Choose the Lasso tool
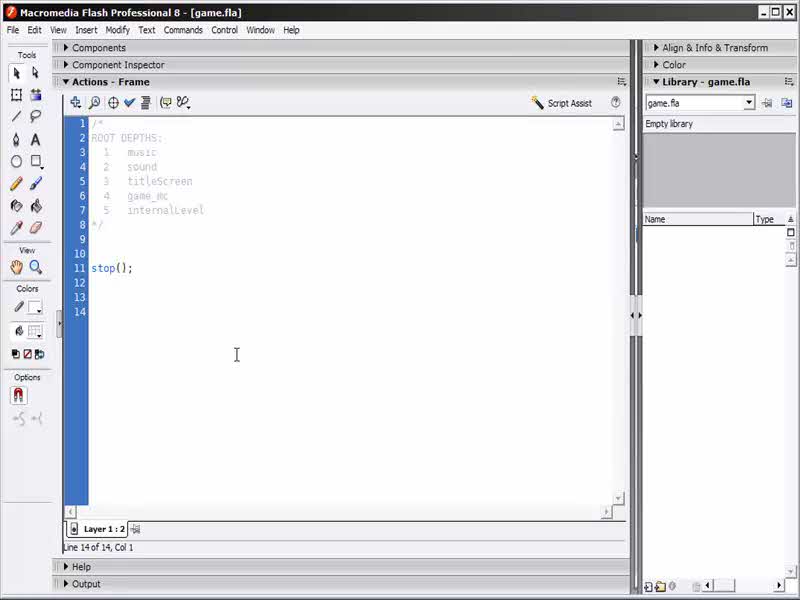Image resolution: width=800 pixels, height=600 pixels. click(36, 117)
